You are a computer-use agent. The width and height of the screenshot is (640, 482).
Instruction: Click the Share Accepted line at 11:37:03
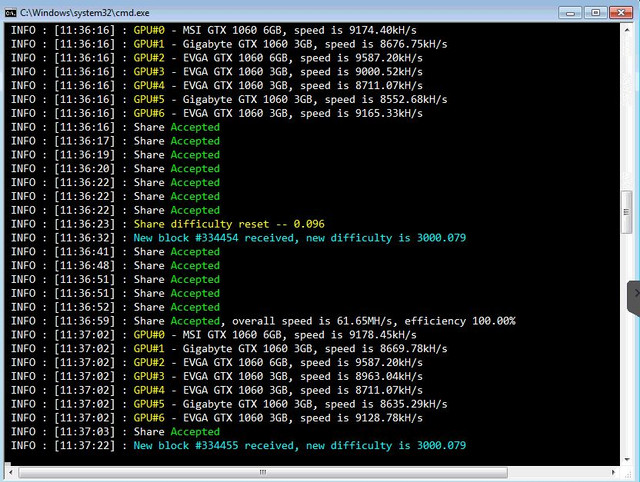(116, 432)
